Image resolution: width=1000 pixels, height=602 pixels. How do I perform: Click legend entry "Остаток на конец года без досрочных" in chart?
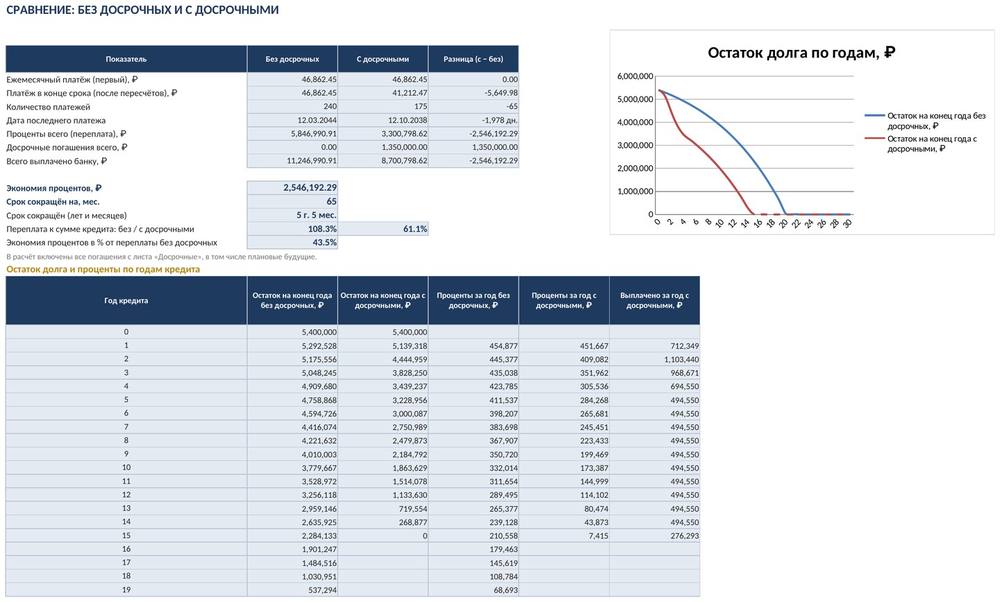(925, 121)
